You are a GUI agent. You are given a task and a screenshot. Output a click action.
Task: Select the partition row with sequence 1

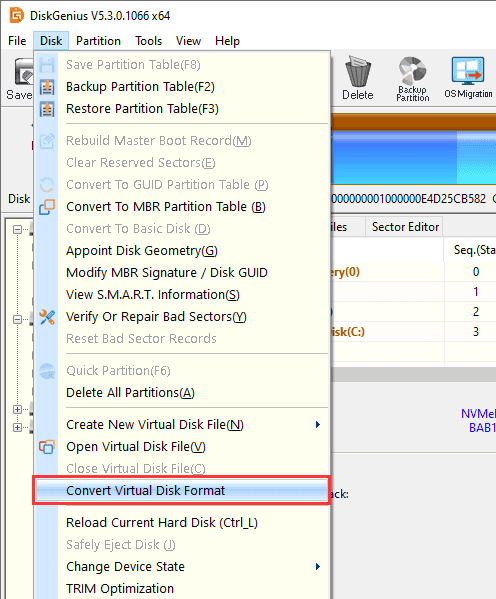(413, 292)
